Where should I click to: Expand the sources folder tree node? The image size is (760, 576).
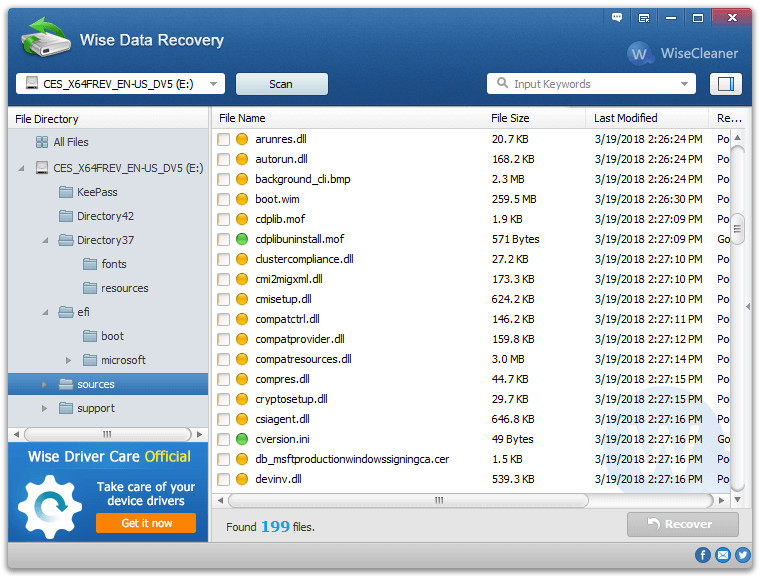click(x=44, y=384)
